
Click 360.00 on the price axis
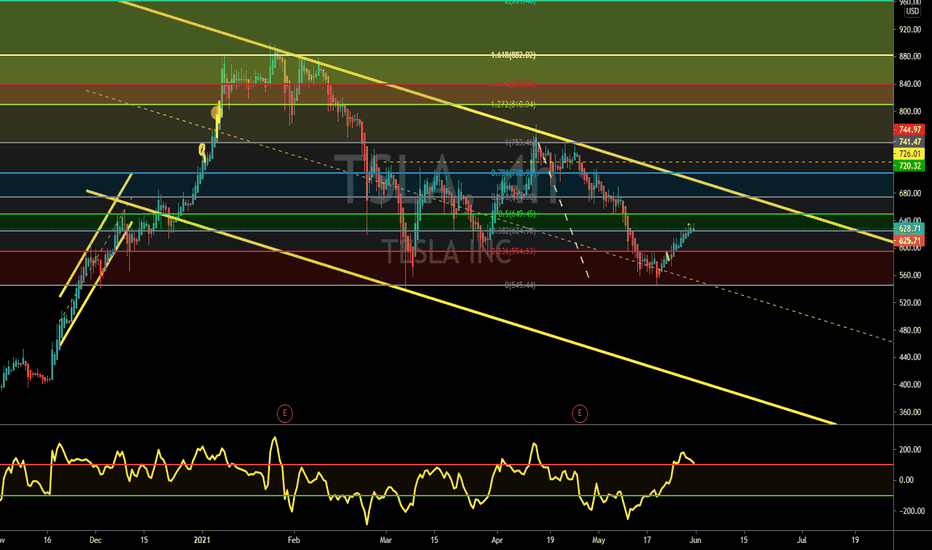pos(910,412)
